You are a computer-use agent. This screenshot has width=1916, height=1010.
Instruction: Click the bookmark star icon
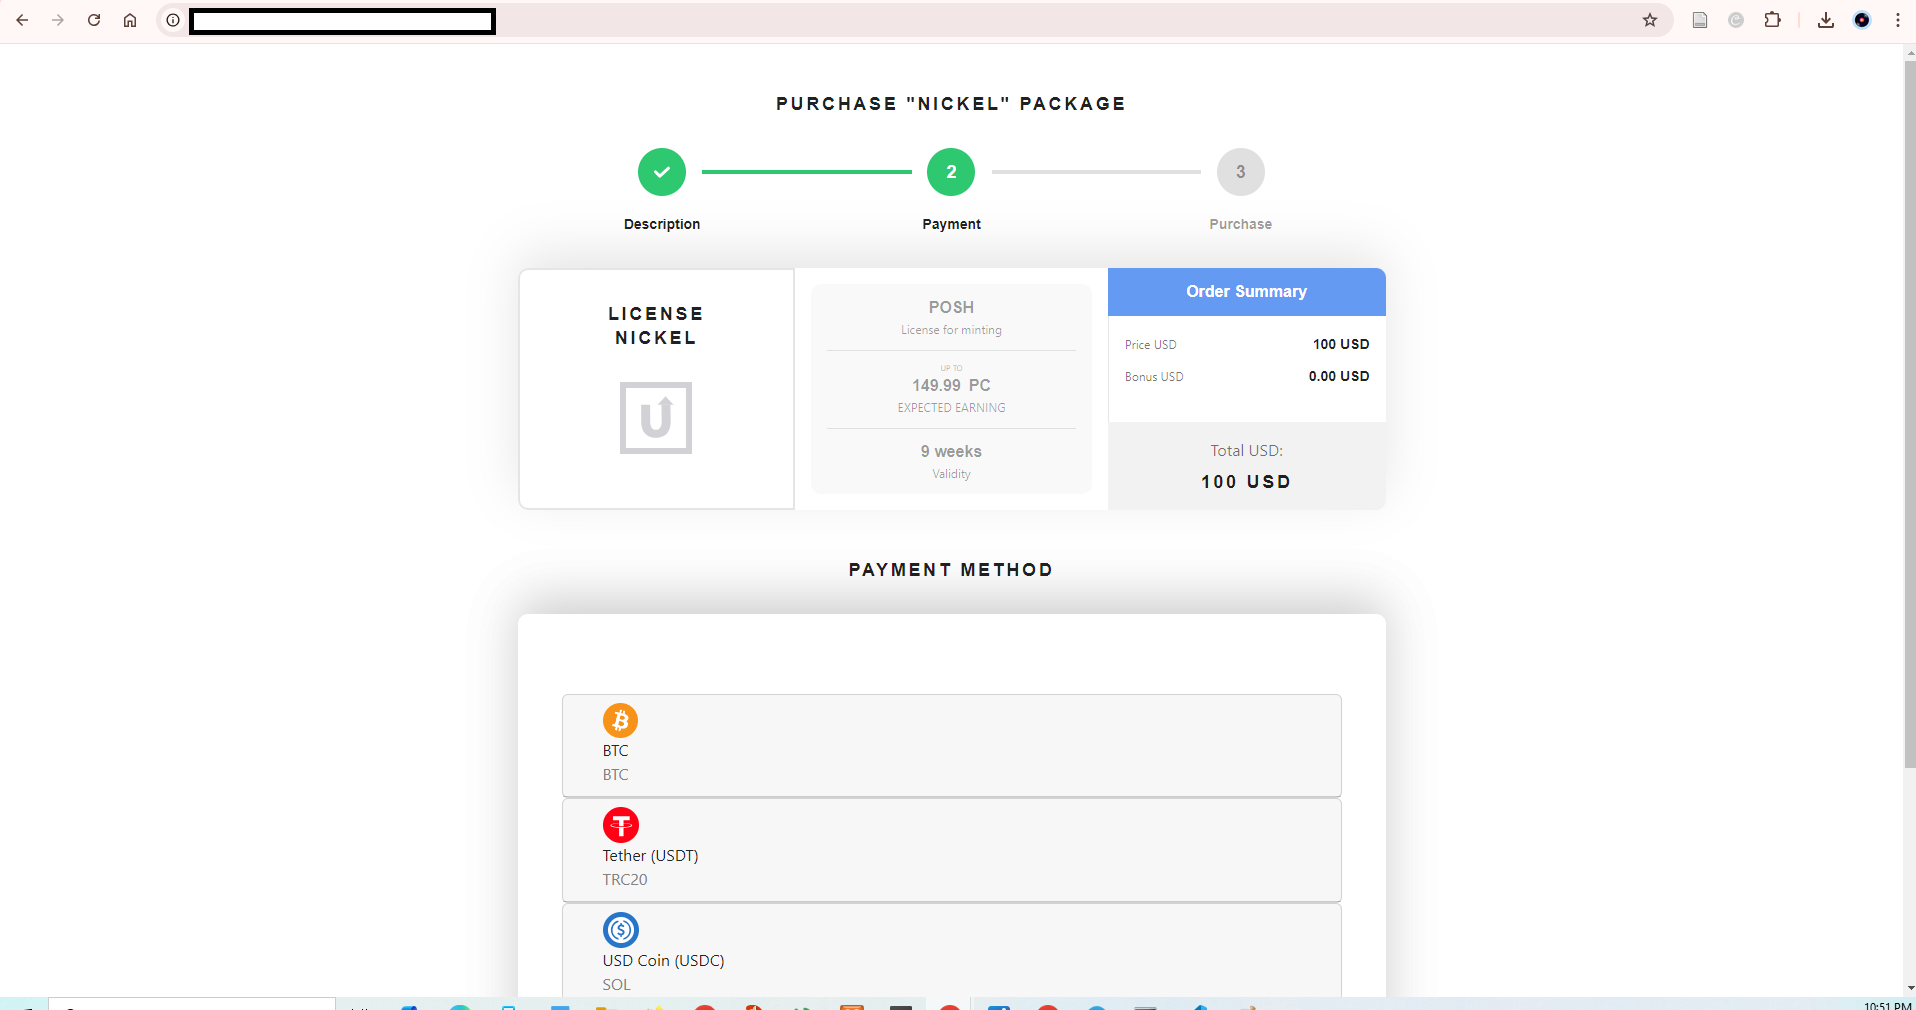coord(1650,20)
